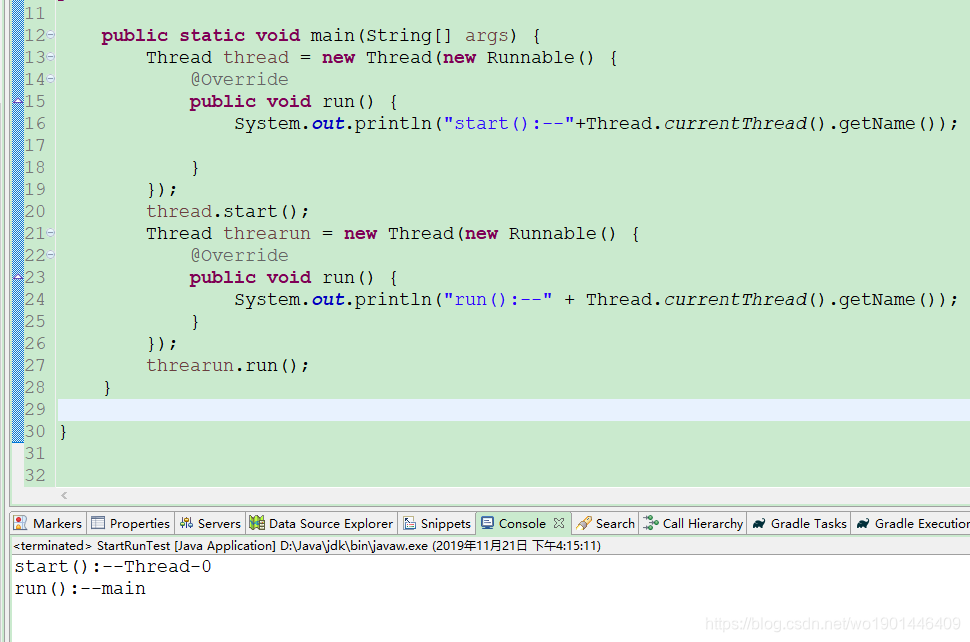The image size is (970, 642).
Task: Click the Snippets view icon
Action: (410, 523)
